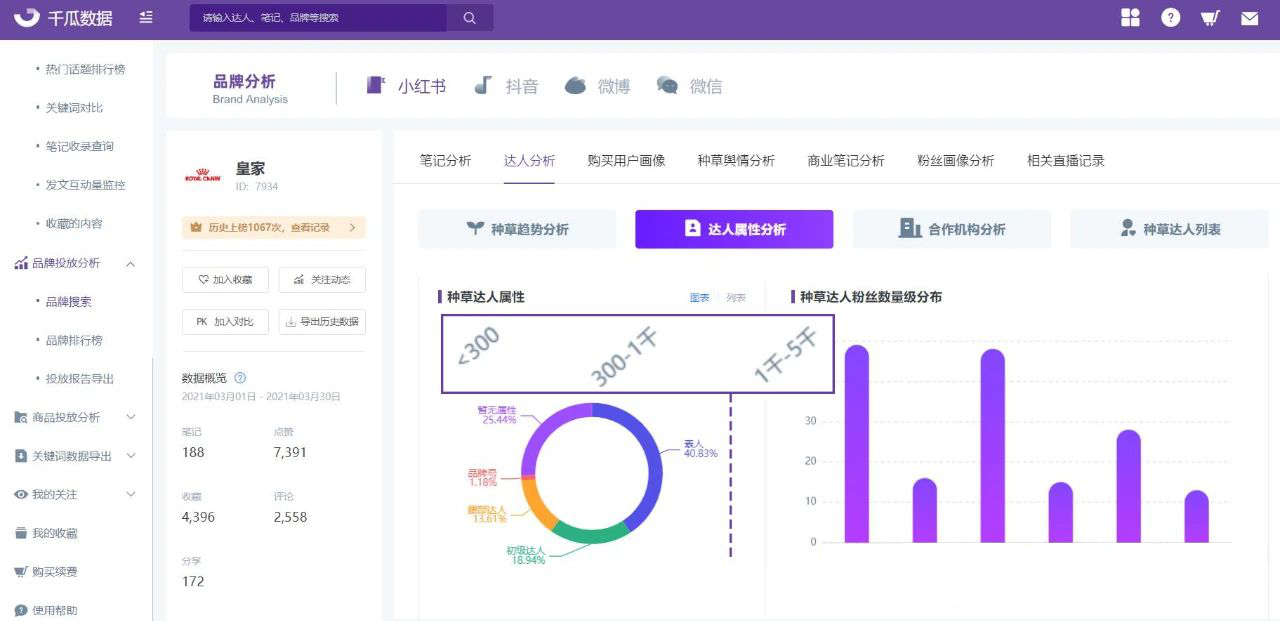Open the apps grid icon in the top bar
1280x621 pixels.
coord(1131,18)
